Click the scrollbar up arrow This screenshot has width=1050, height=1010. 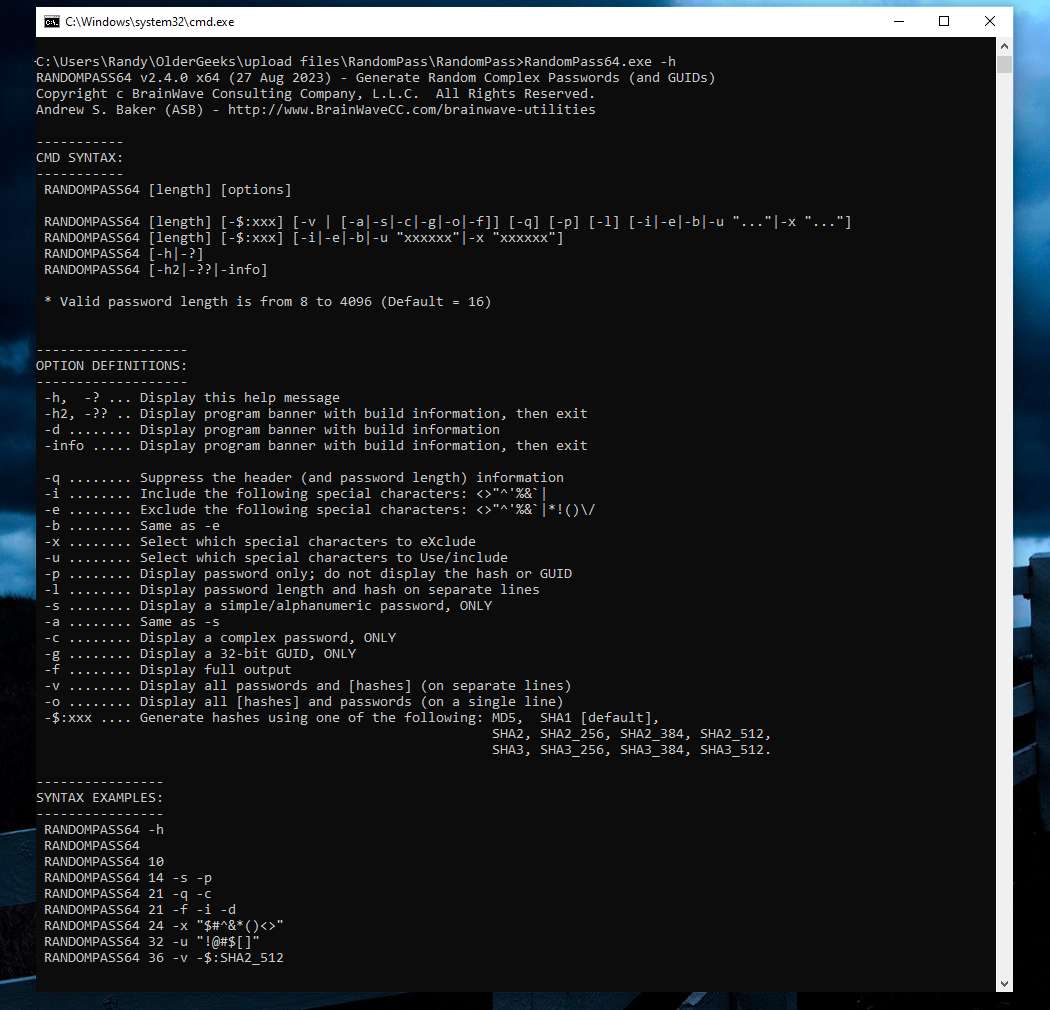click(1004, 46)
